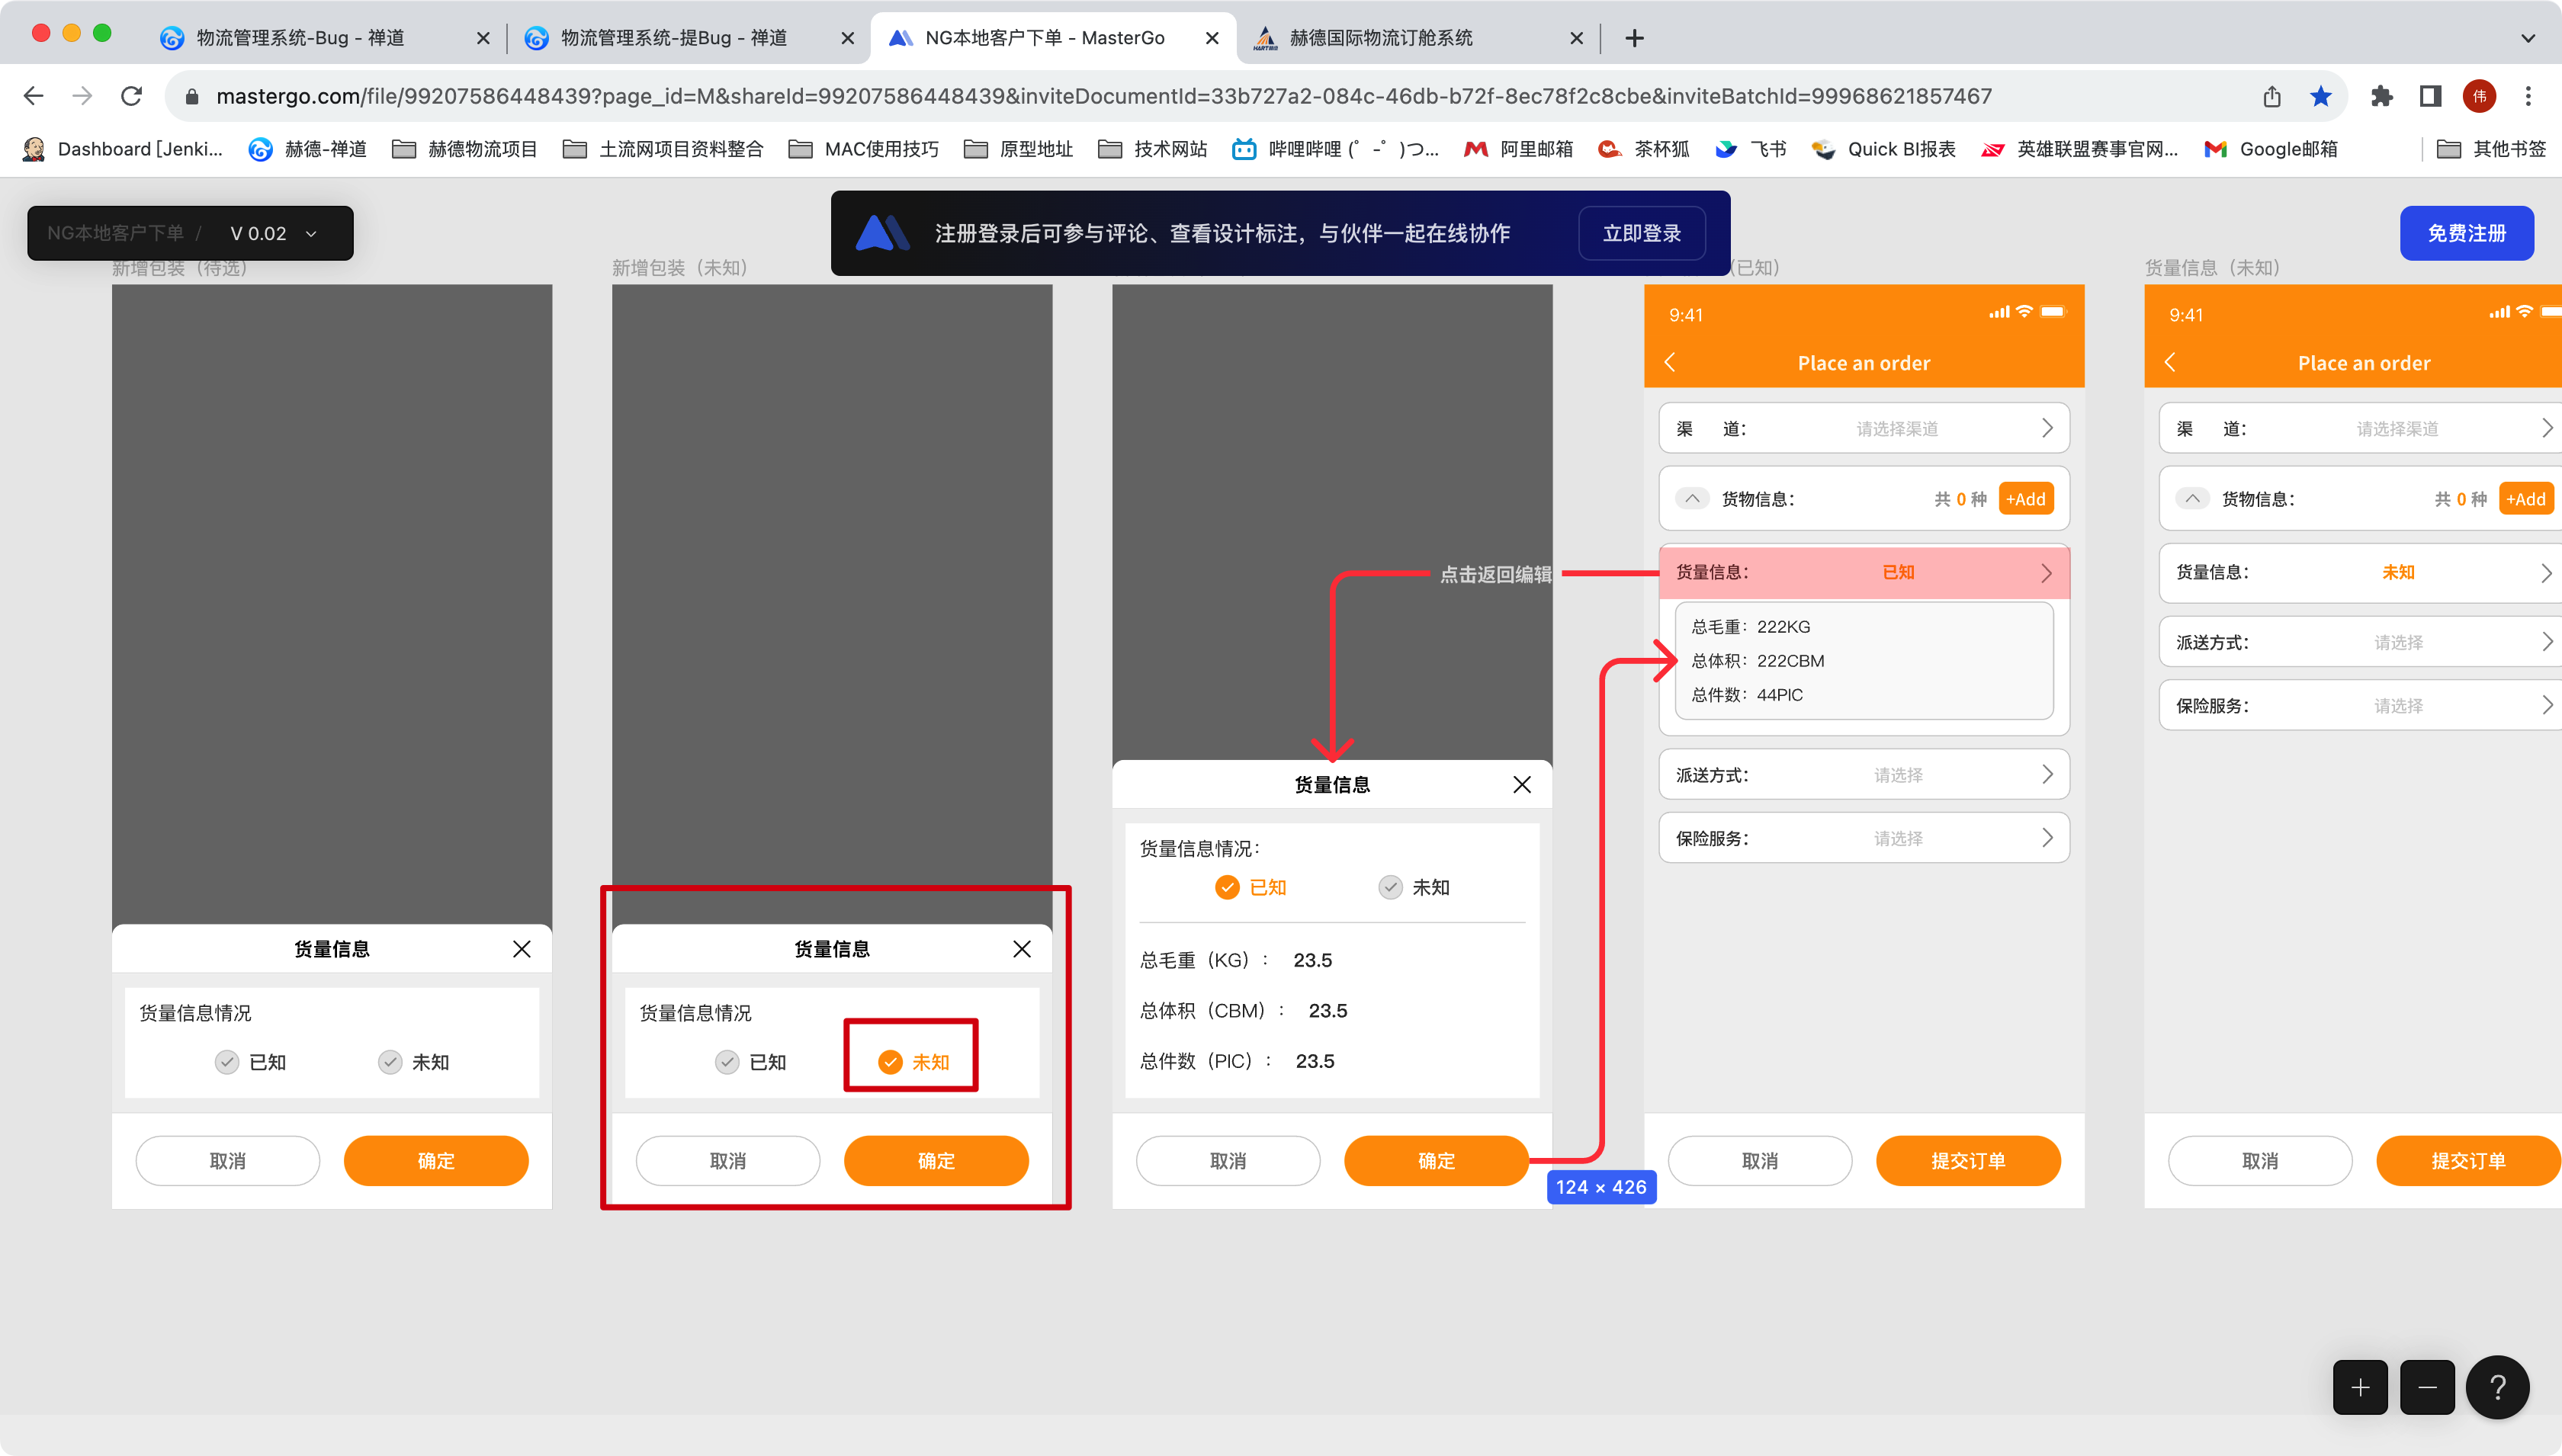The image size is (2562, 1456).
Task: Click the zoom in plus button
Action: 2360,1387
